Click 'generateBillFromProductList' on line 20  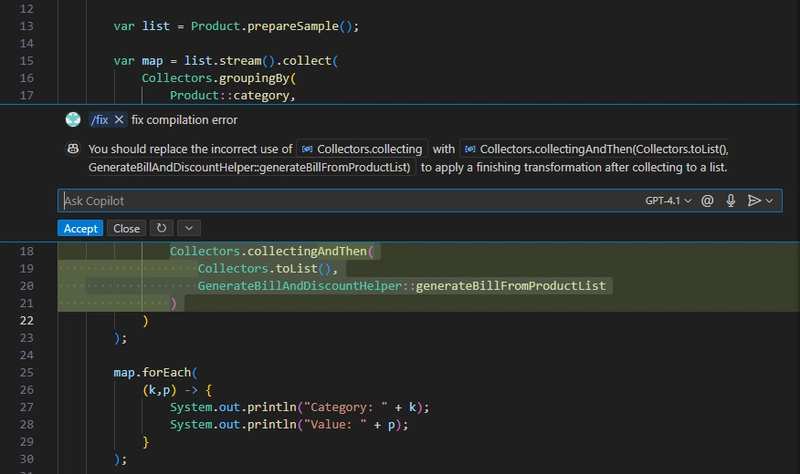511,286
